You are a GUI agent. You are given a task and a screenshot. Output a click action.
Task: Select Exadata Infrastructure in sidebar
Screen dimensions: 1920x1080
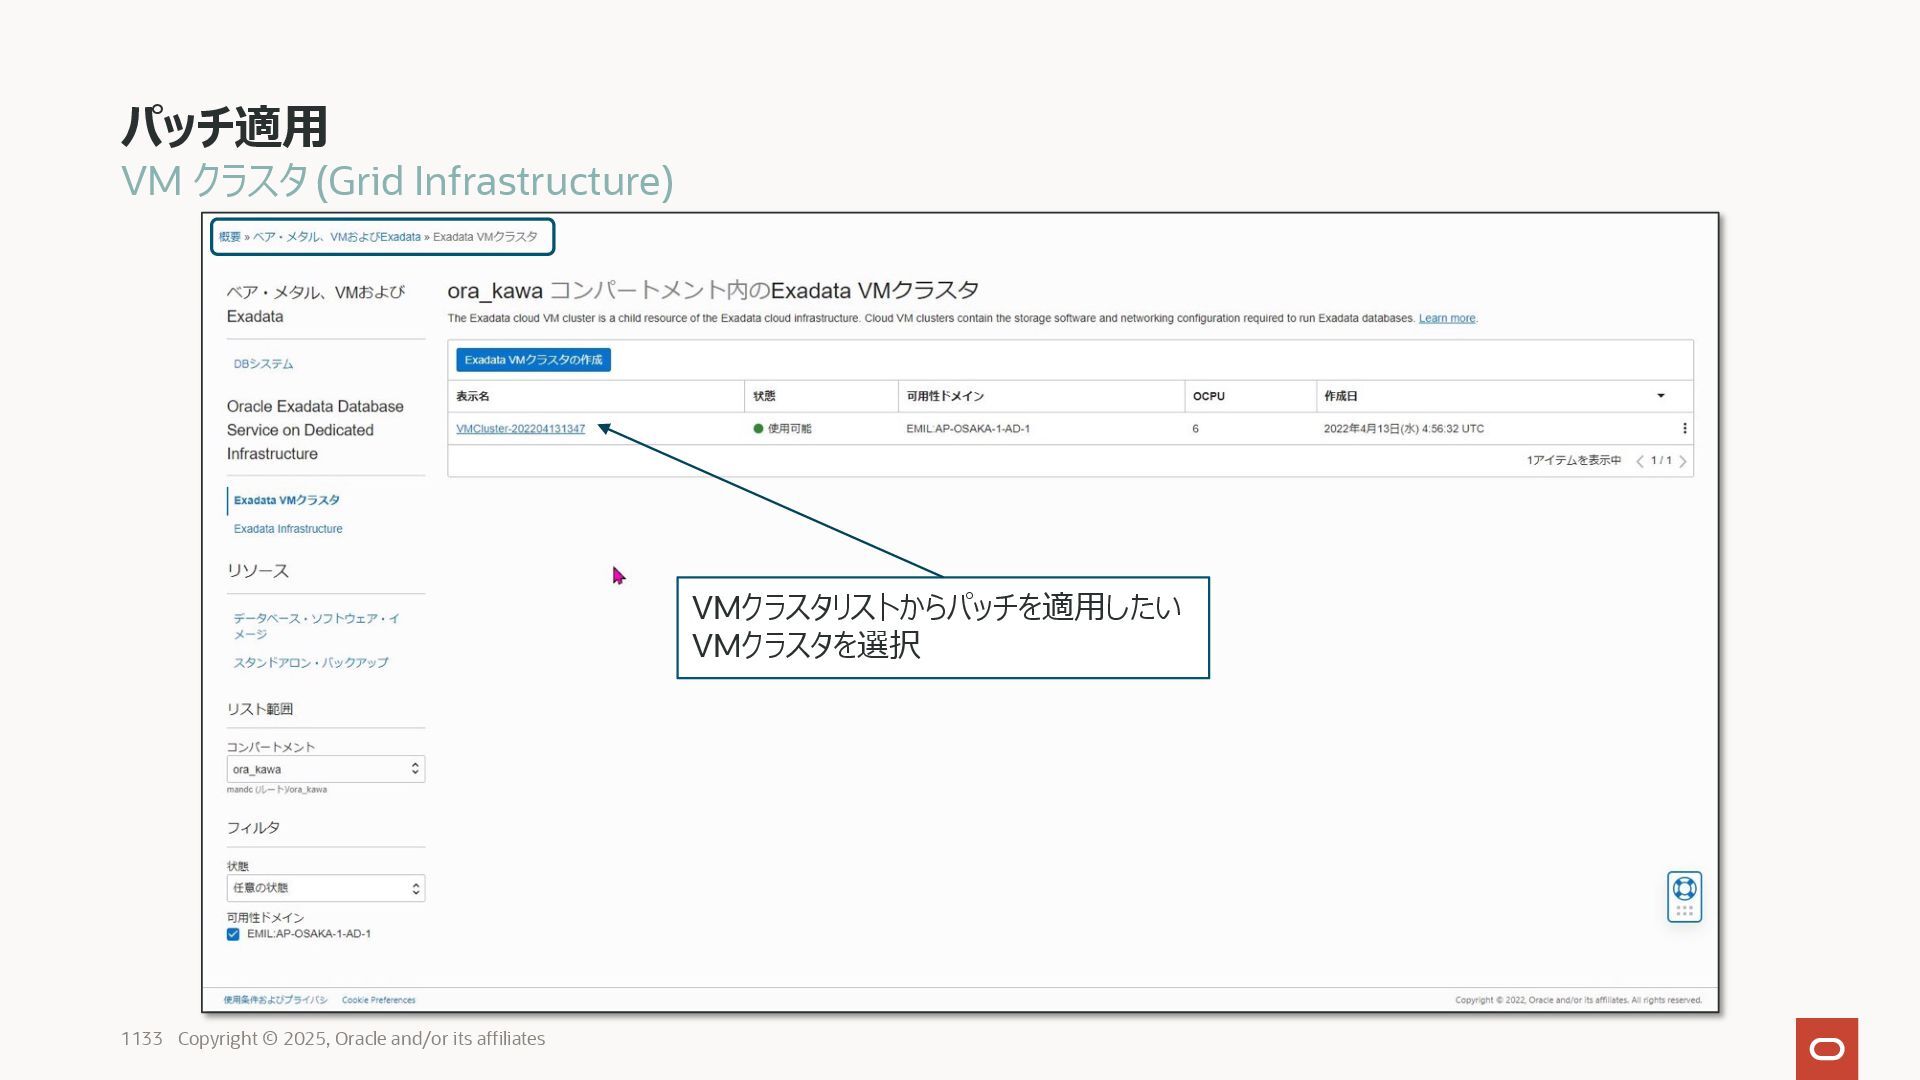(288, 529)
